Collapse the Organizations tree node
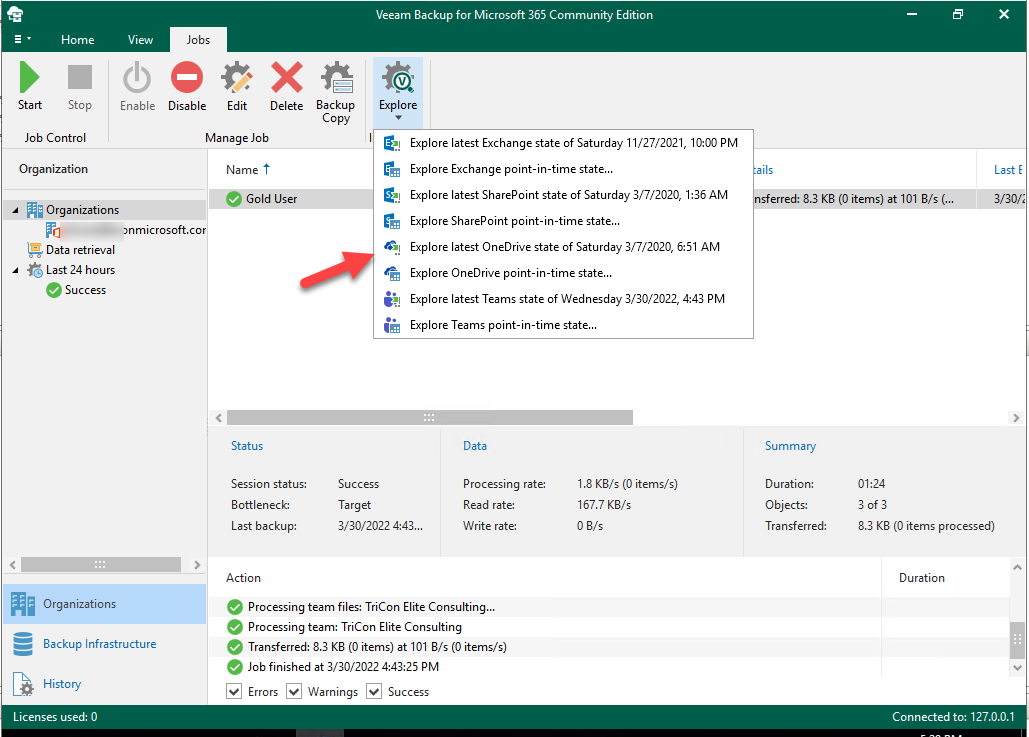The height and width of the screenshot is (737, 1029). 17,210
